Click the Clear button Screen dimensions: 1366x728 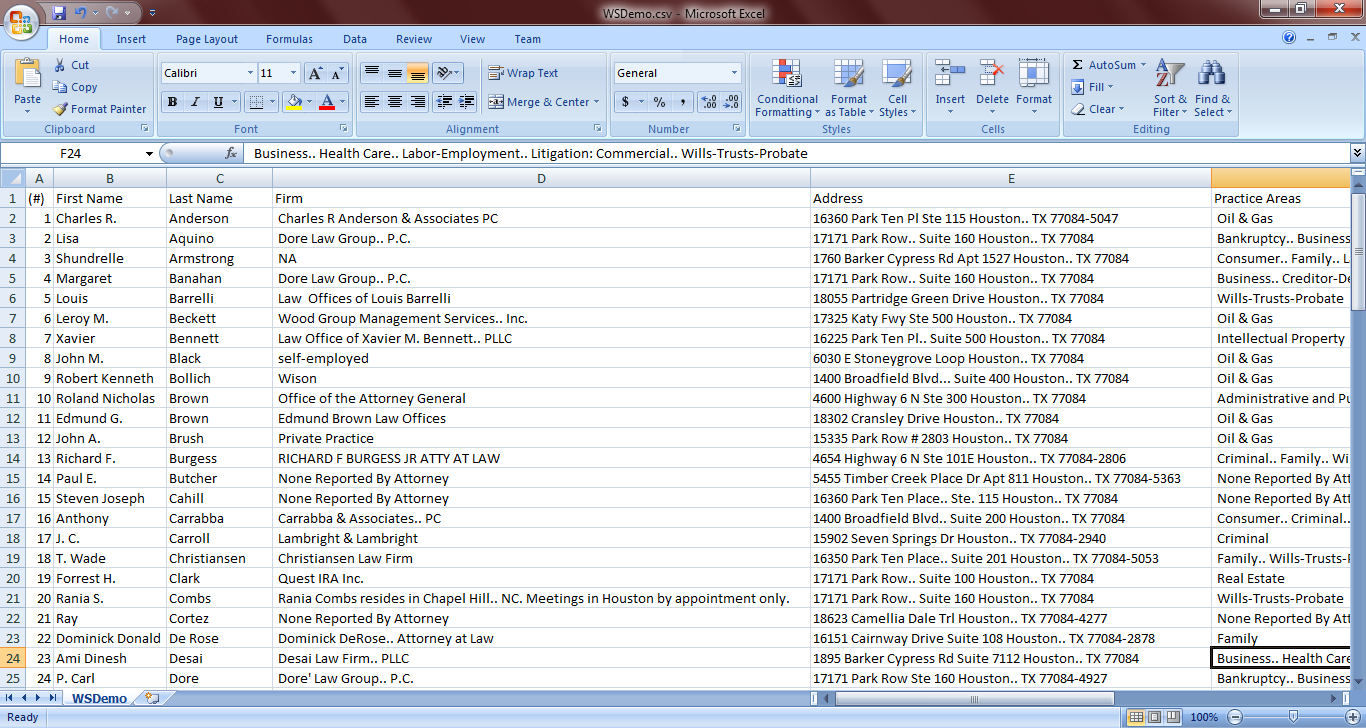(x=1098, y=109)
